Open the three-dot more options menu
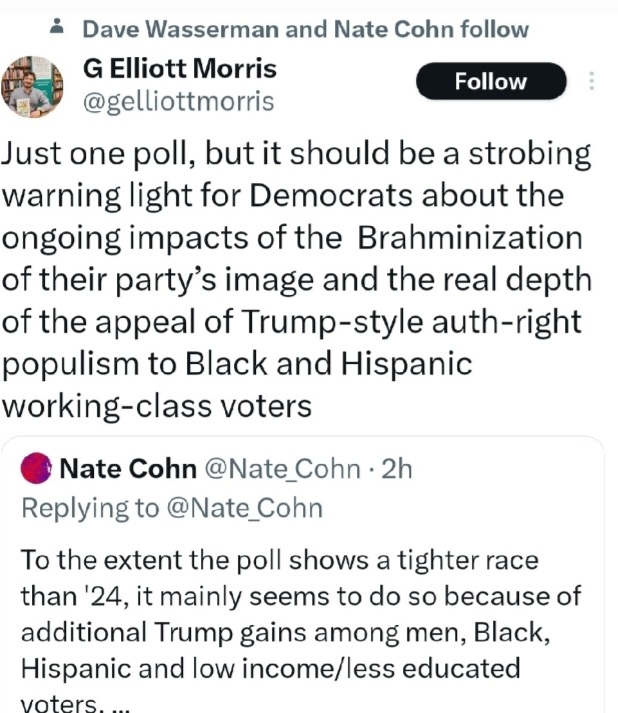 click(593, 81)
